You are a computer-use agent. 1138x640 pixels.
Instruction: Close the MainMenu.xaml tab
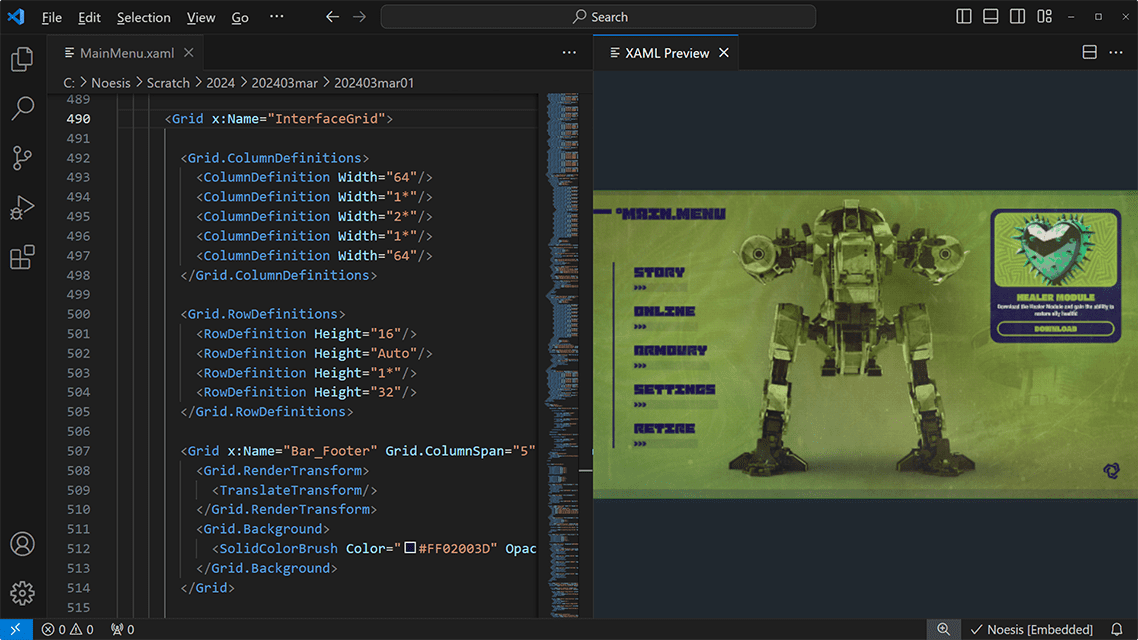tap(189, 53)
